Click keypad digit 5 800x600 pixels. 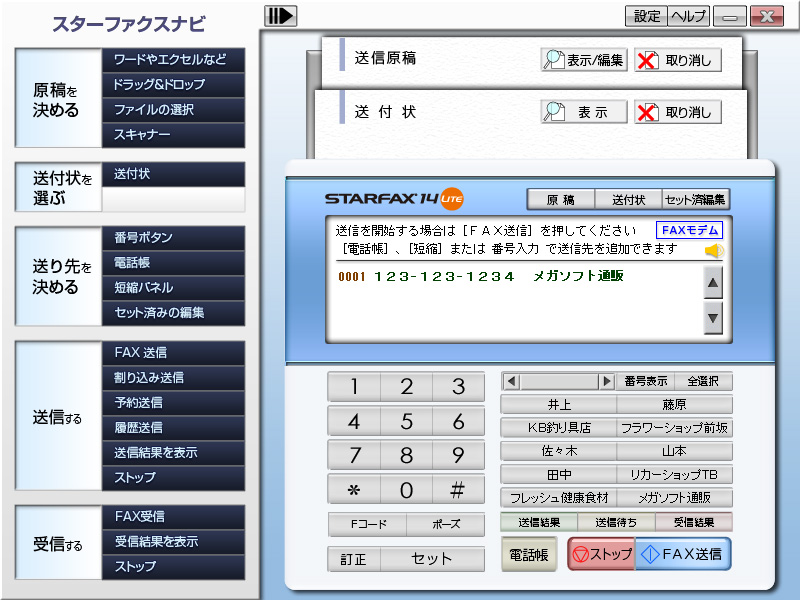pos(407,421)
